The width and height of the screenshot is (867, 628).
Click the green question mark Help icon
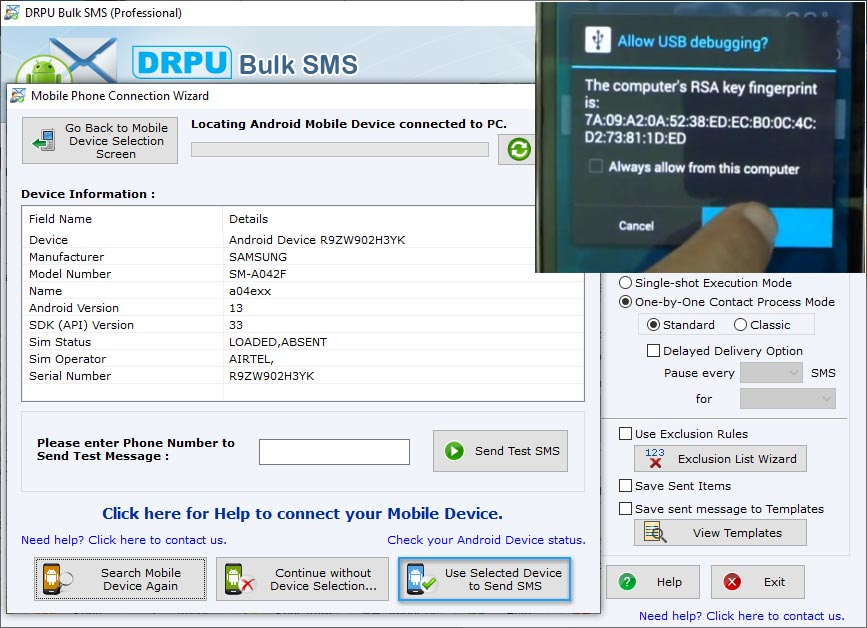point(627,582)
